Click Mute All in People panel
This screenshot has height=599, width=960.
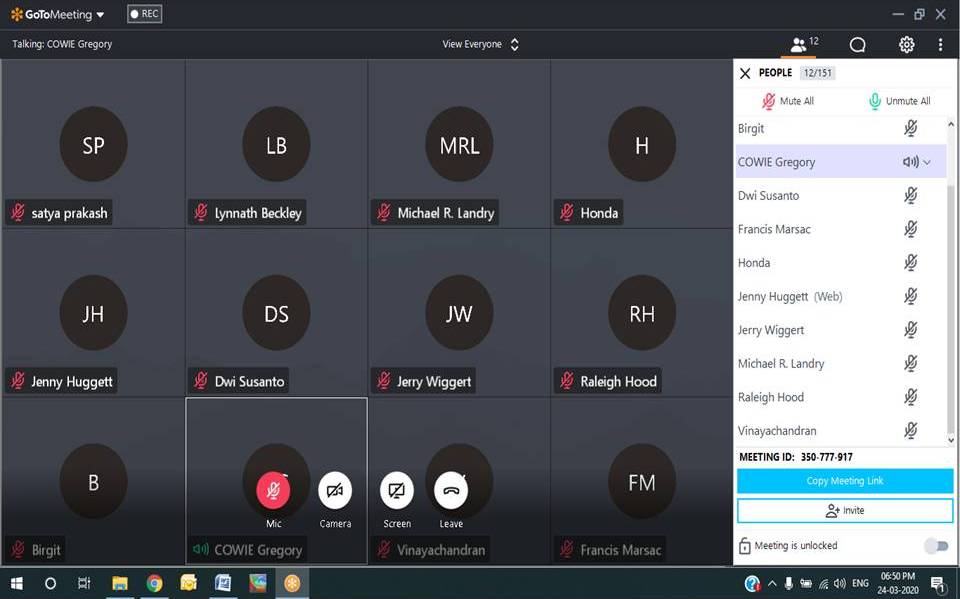point(787,101)
